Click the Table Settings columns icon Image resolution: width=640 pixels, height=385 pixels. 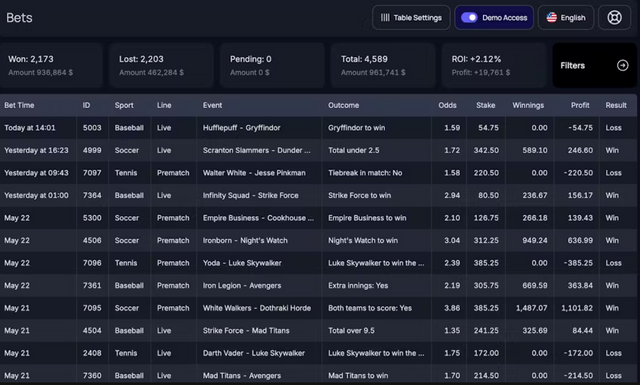[x=385, y=18]
